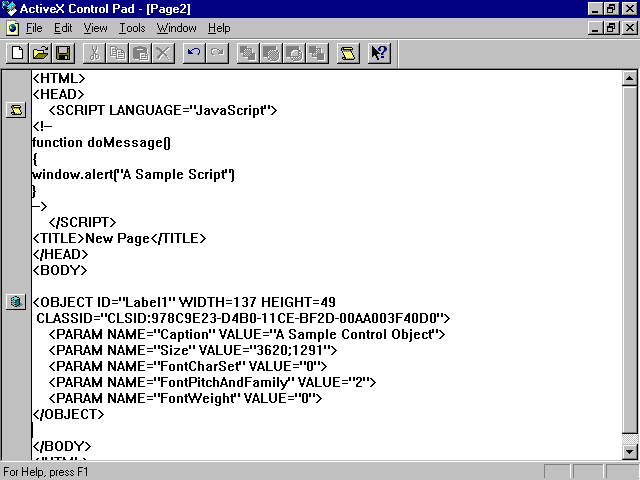Click the vertical scrollbar up arrow
Screen dimensions: 640x480
coord(630,78)
